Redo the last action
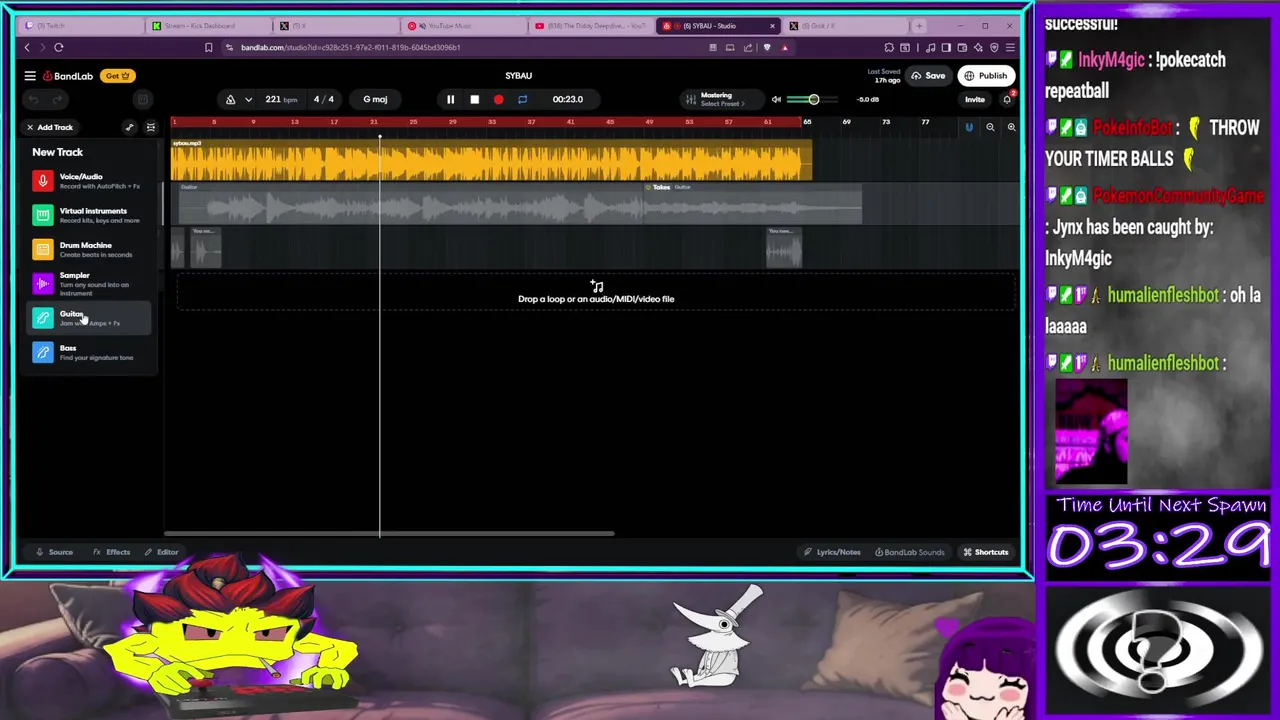 pos(57,99)
